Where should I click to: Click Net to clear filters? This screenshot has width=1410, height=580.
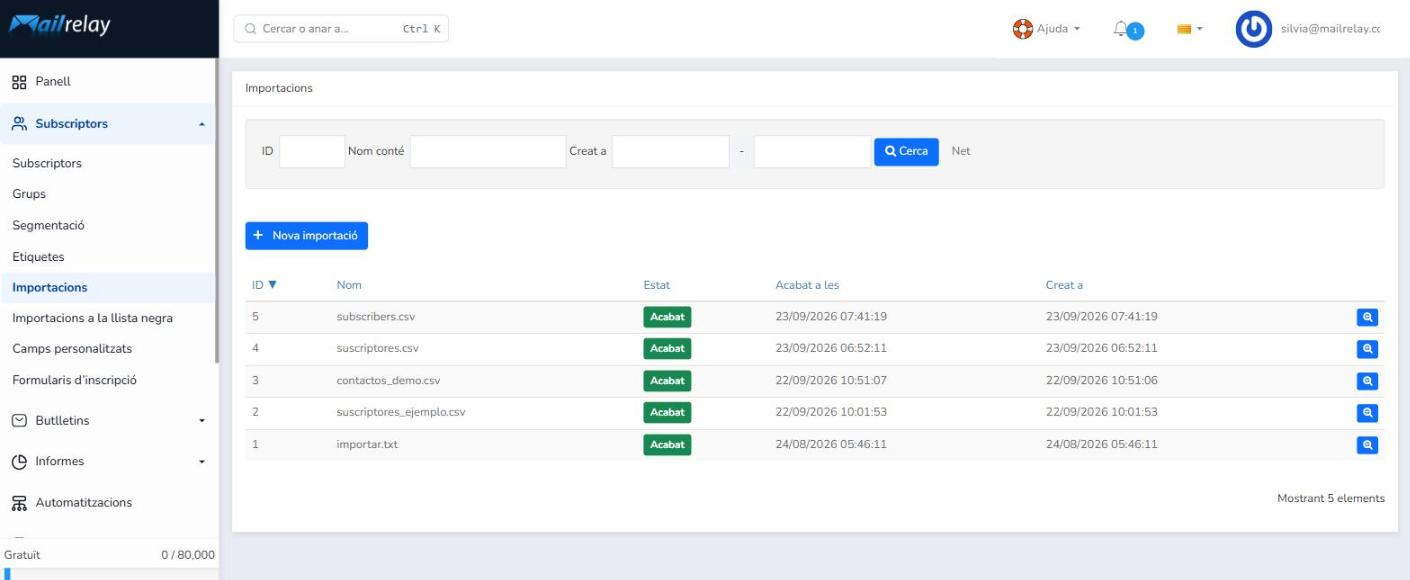[961, 151]
